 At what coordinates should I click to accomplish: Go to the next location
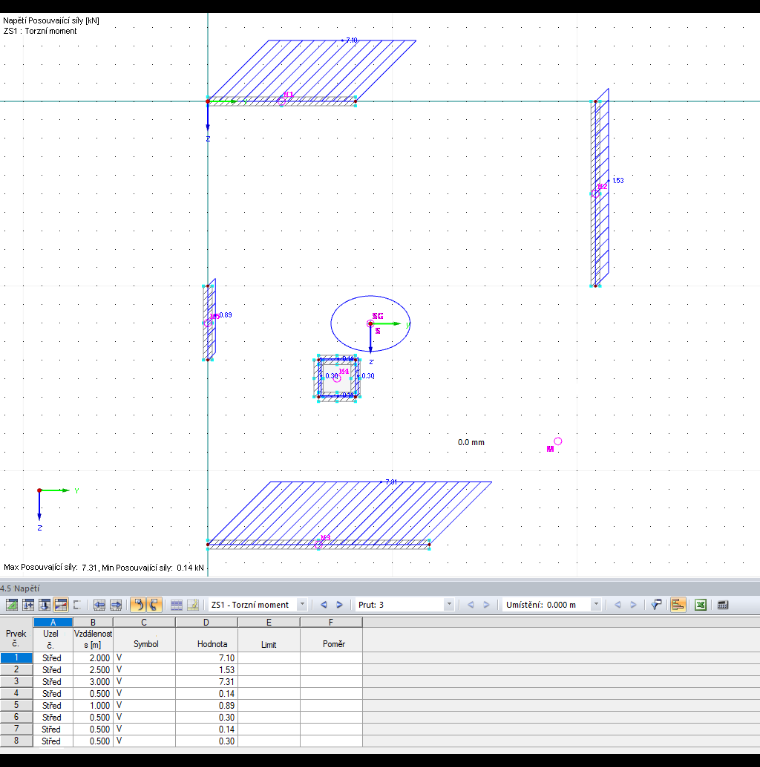633,605
